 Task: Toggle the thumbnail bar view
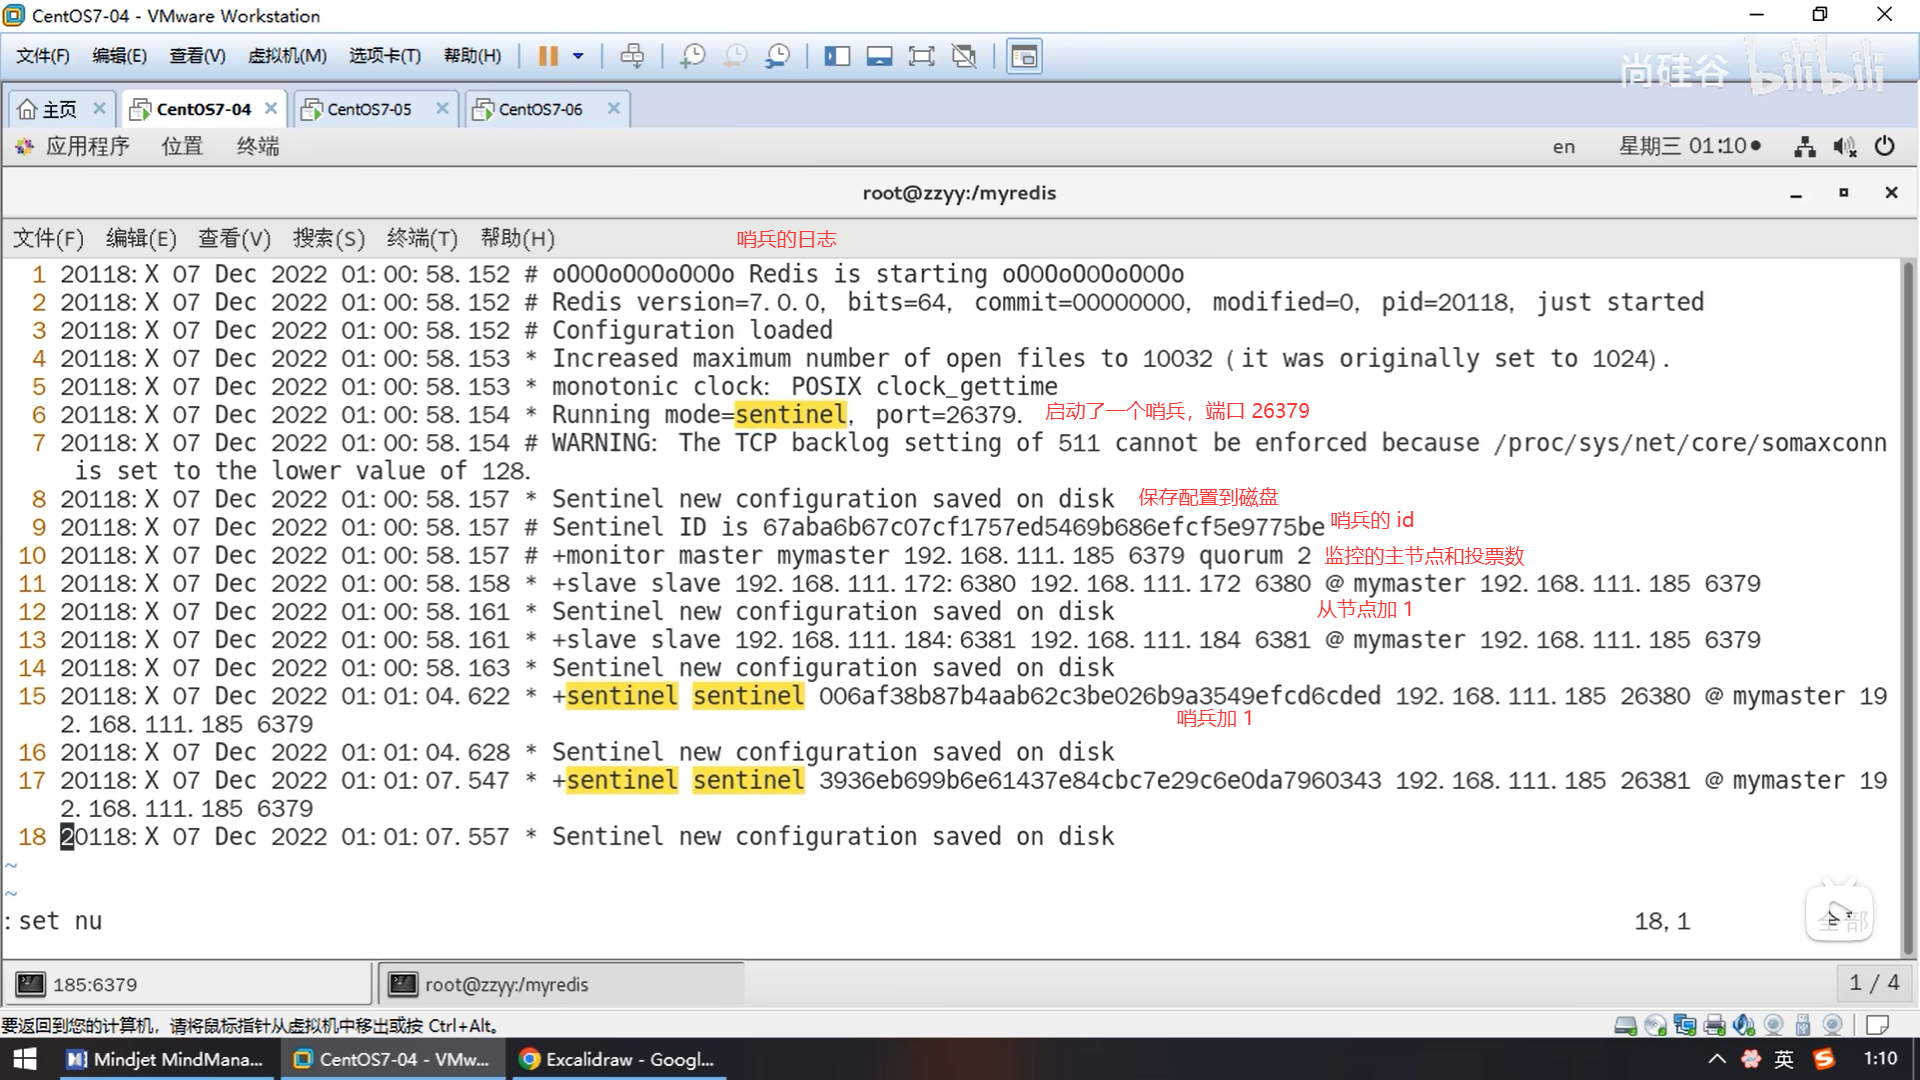point(879,56)
